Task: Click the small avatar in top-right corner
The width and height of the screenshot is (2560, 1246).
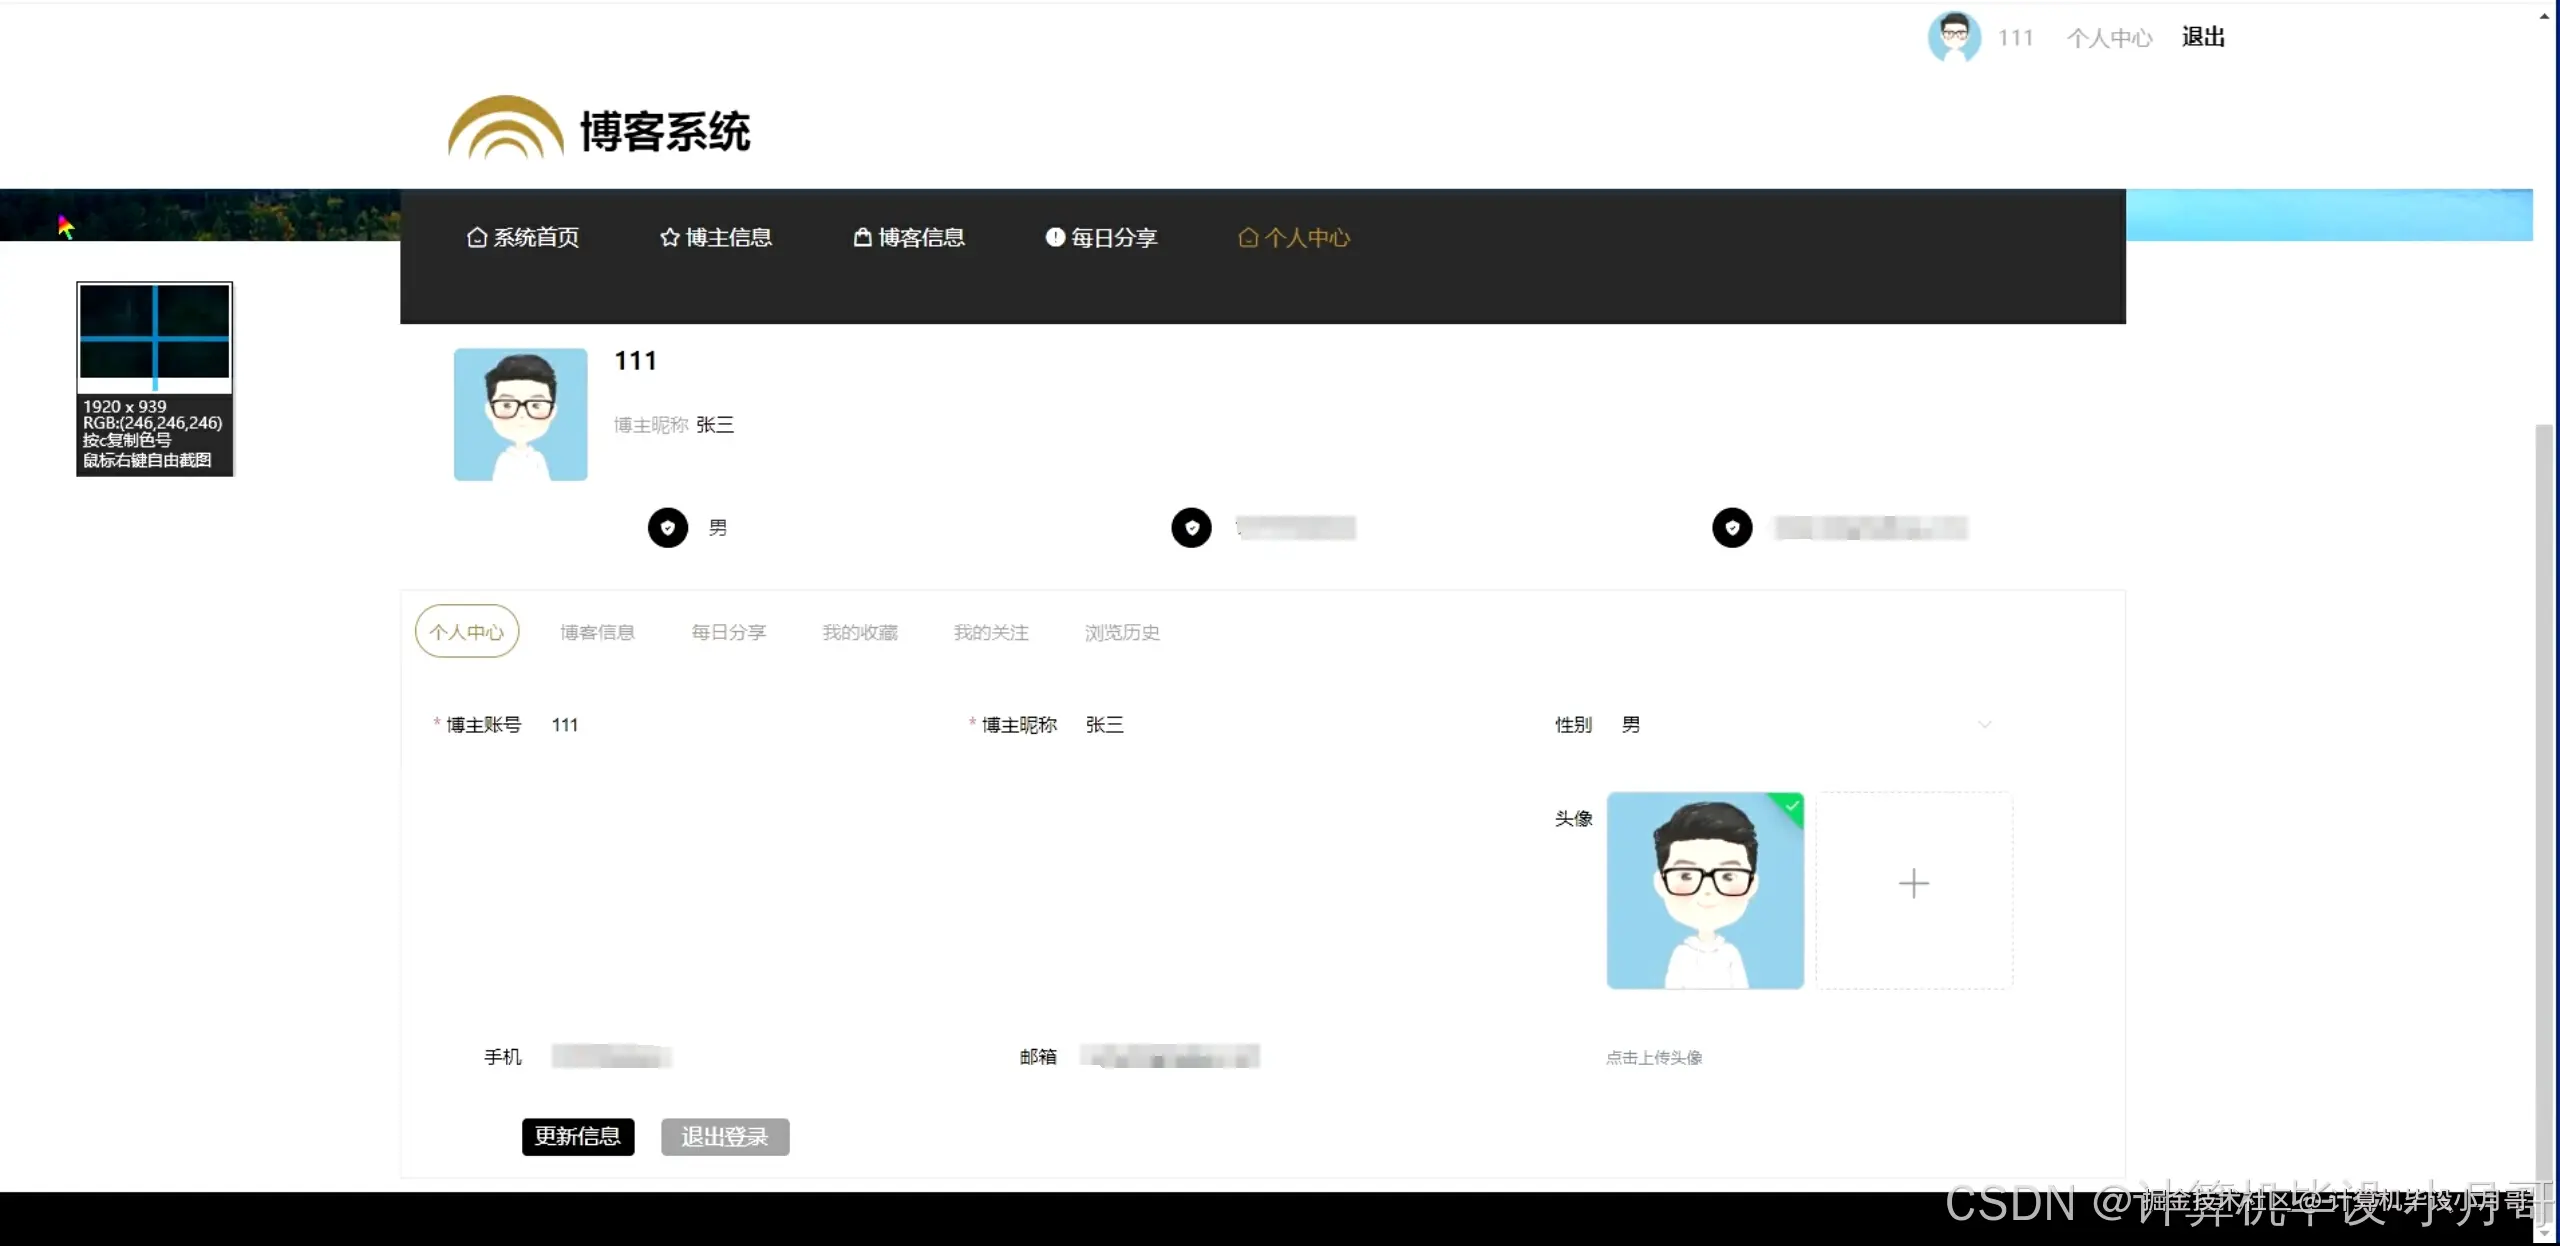Action: point(1954,37)
